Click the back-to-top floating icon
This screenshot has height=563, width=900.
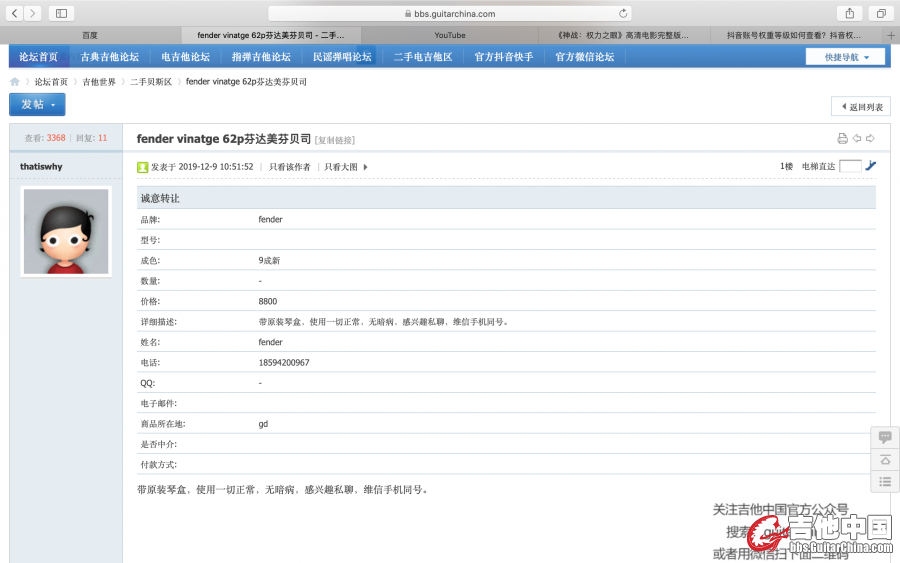(x=885, y=460)
